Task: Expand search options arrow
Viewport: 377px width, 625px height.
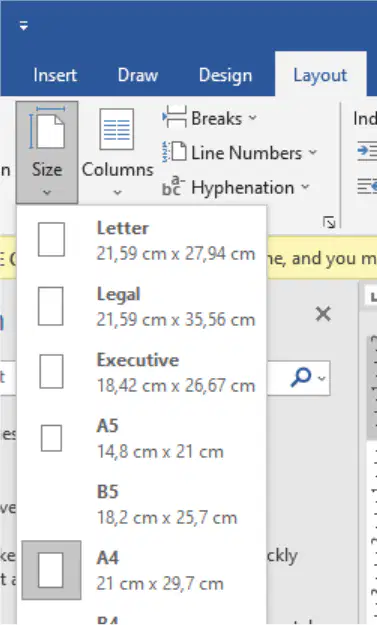Action: point(322,377)
